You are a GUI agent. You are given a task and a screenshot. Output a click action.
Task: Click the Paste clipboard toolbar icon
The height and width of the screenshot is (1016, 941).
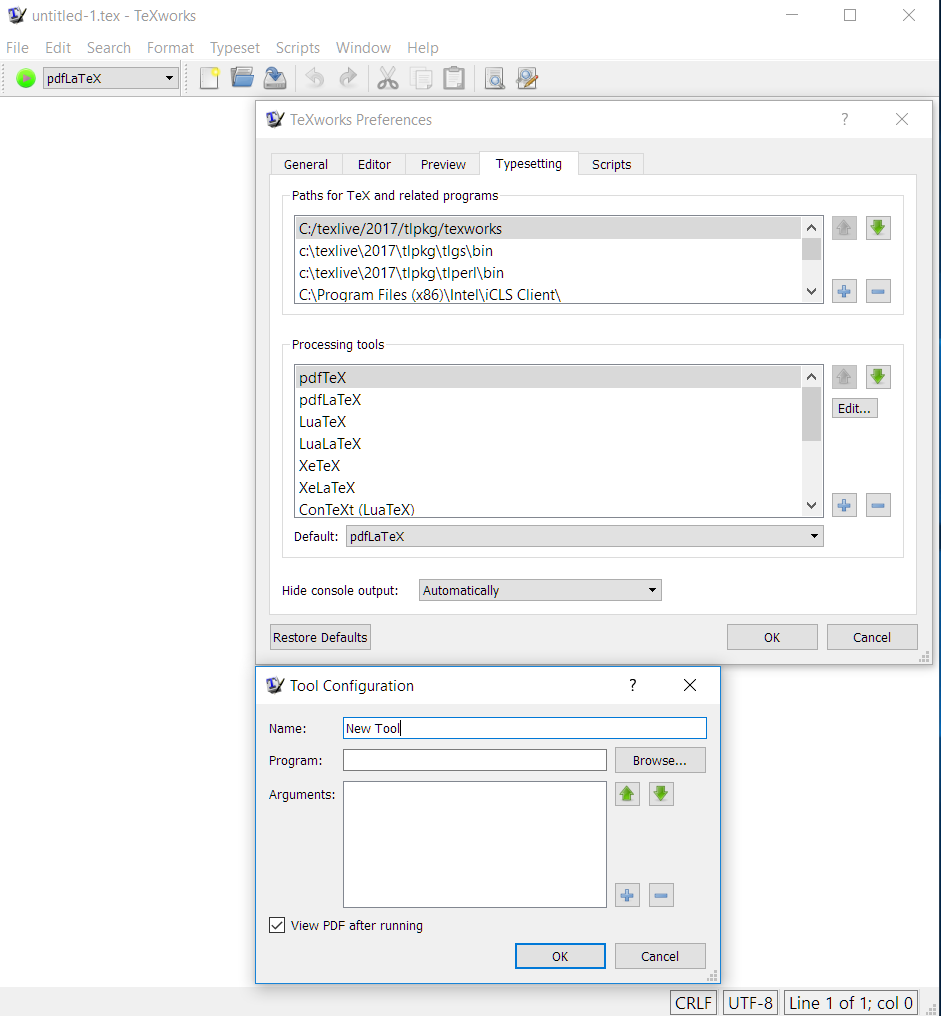[x=454, y=78]
